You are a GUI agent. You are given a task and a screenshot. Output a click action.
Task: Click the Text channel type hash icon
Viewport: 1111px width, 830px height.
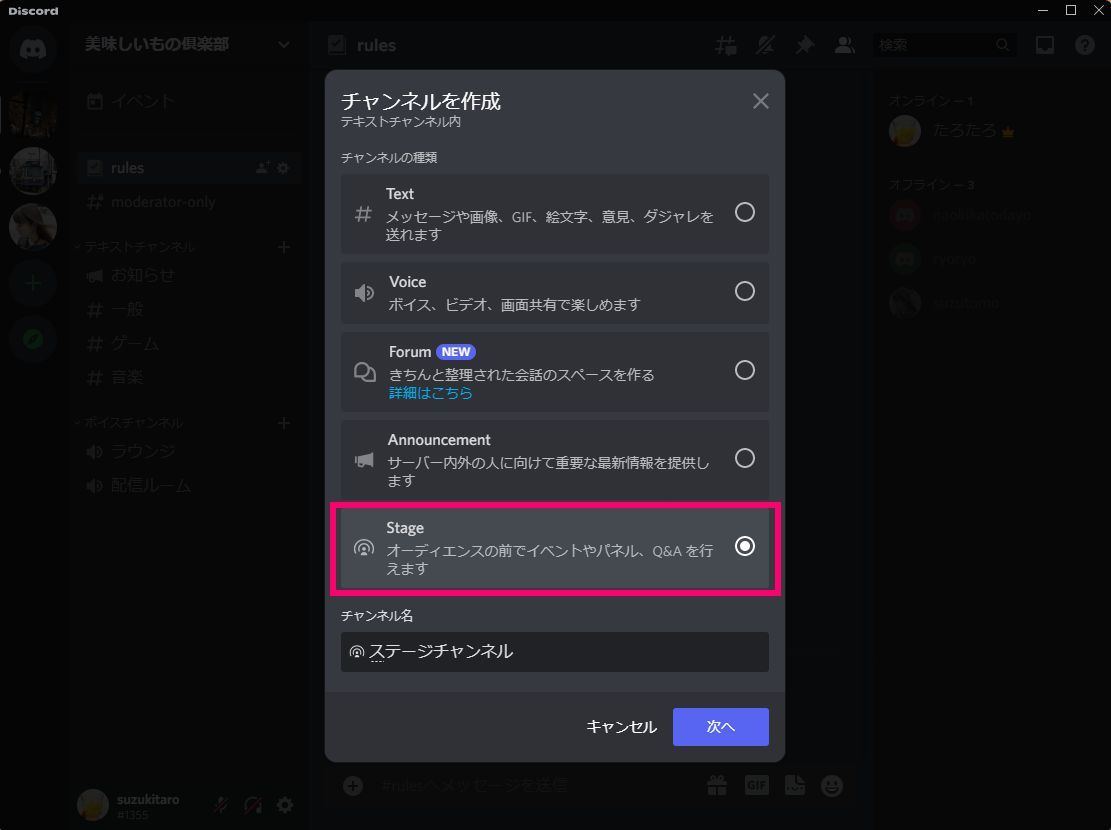click(x=363, y=213)
